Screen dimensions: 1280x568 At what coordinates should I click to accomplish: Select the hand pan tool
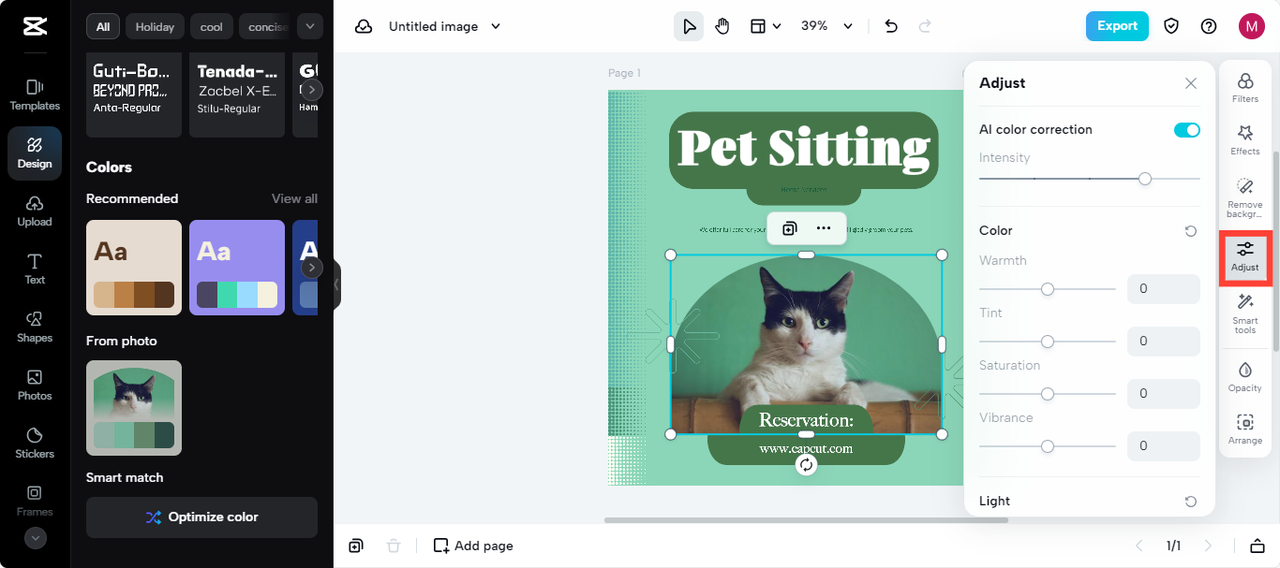723,27
